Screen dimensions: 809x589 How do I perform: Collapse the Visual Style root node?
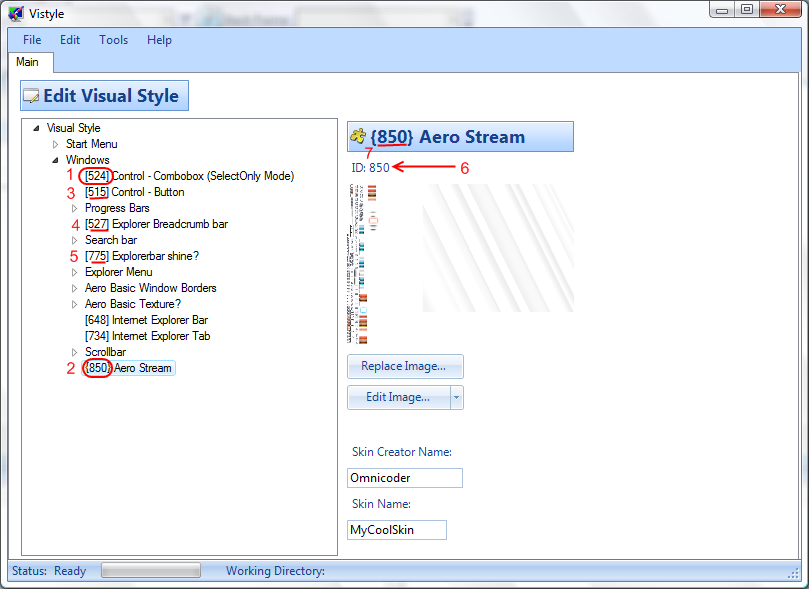pos(37,128)
